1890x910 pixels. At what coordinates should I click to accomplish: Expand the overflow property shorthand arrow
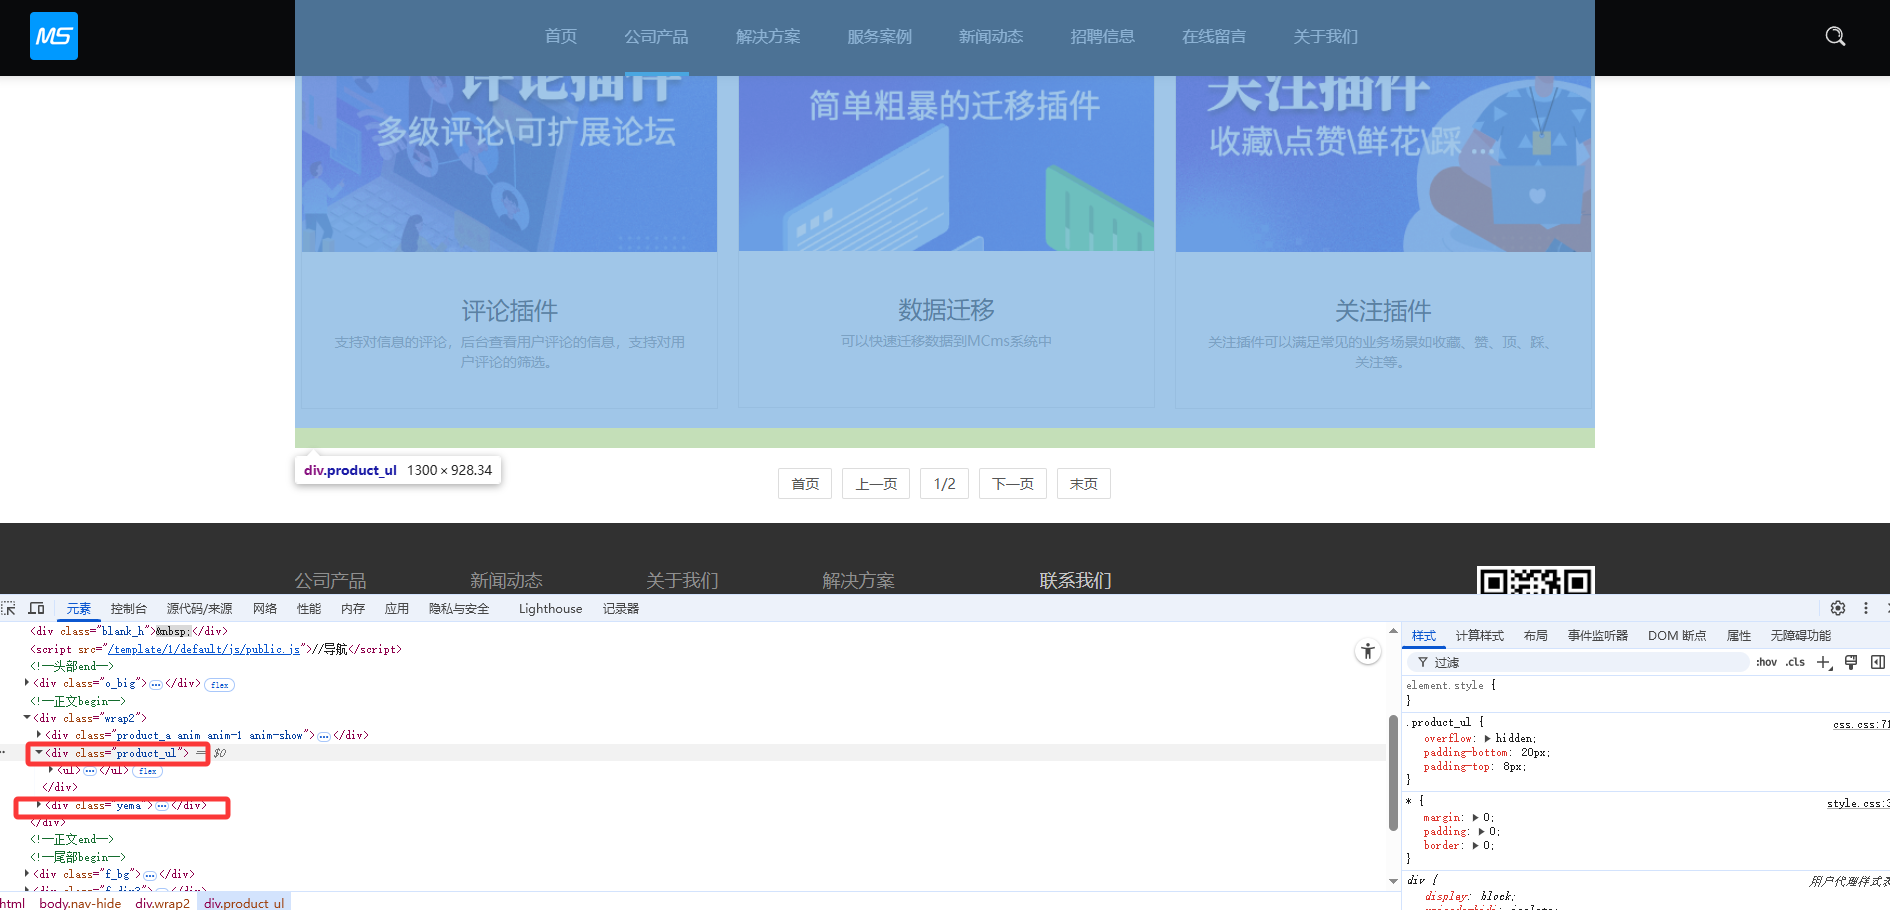pyautogui.click(x=1487, y=738)
